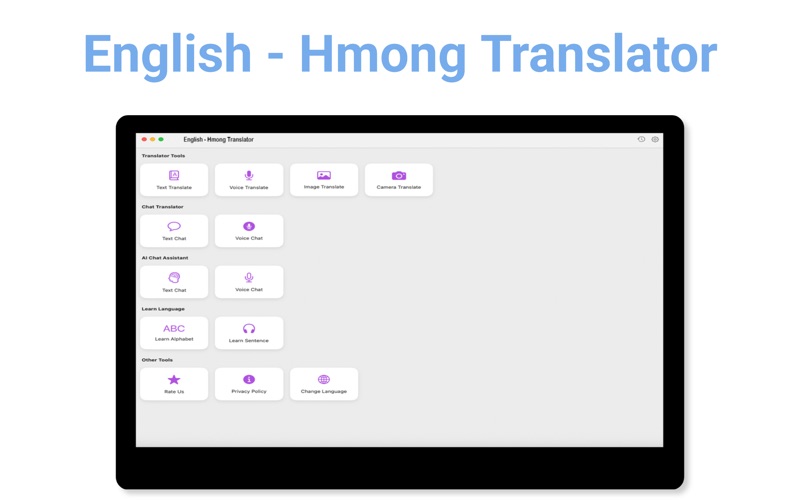This screenshot has width=800, height=500.
Task: Open the Learn Sentence headphones card
Action: point(249,333)
